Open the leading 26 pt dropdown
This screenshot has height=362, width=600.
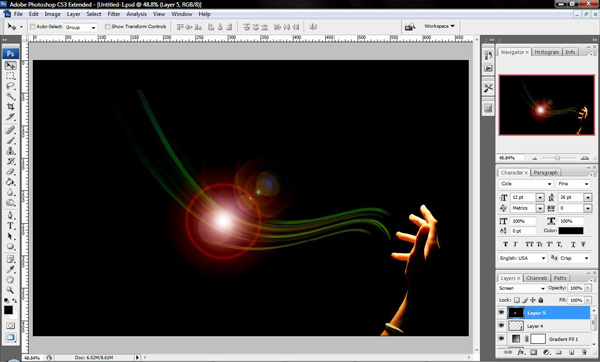coord(587,197)
